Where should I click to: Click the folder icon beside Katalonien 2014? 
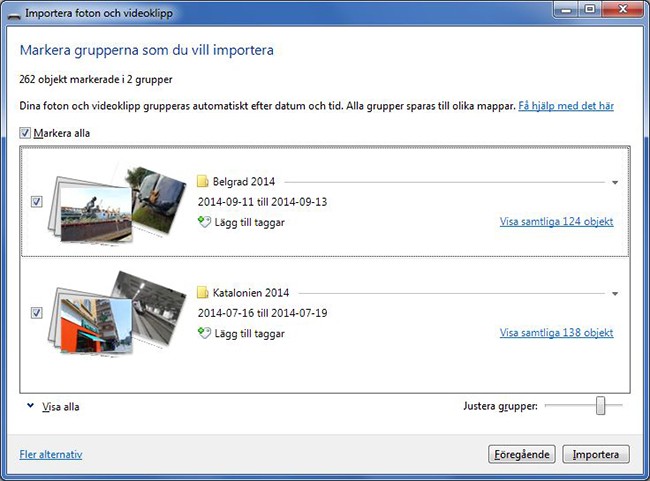click(204, 293)
